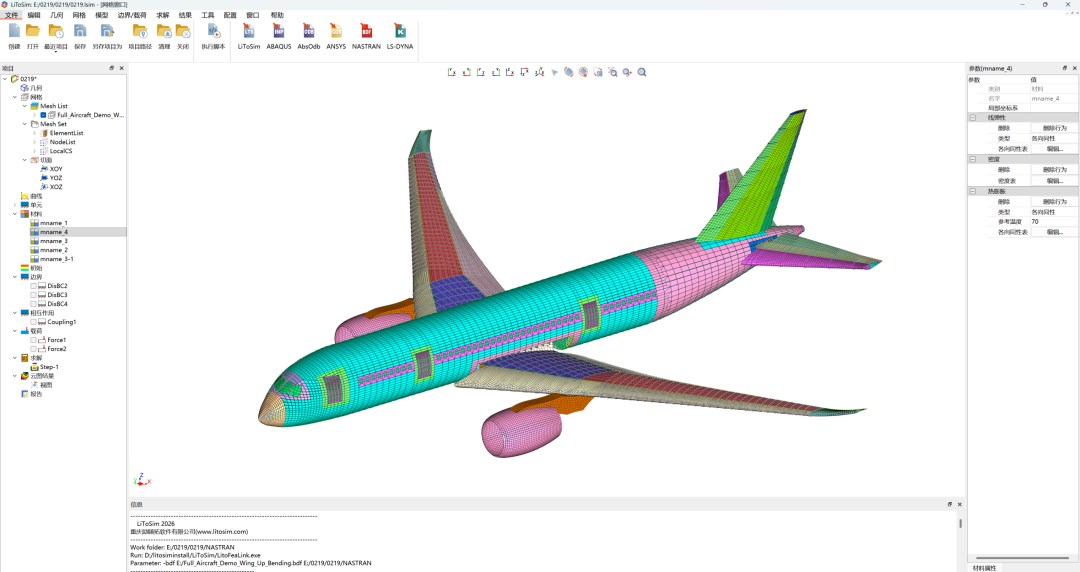Import a LiToSim file via LTS icon

(249, 32)
